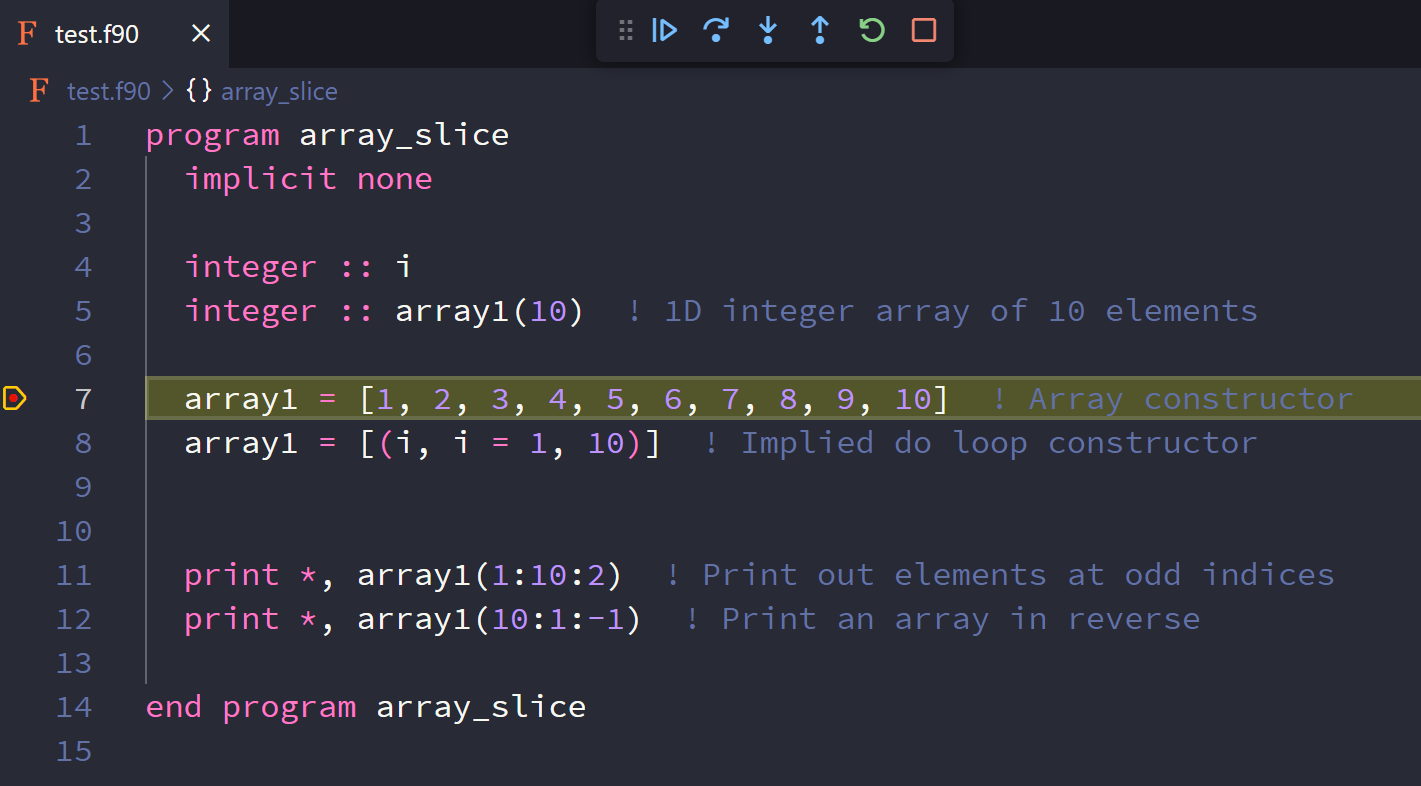Stop the debugging session
This screenshot has width=1421, height=786.
(x=924, y=31)
